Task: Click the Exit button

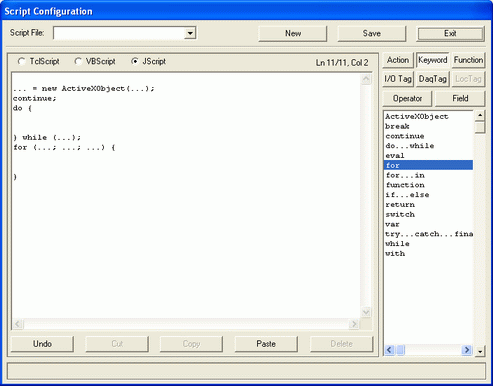Action: (x=450, y=34)
